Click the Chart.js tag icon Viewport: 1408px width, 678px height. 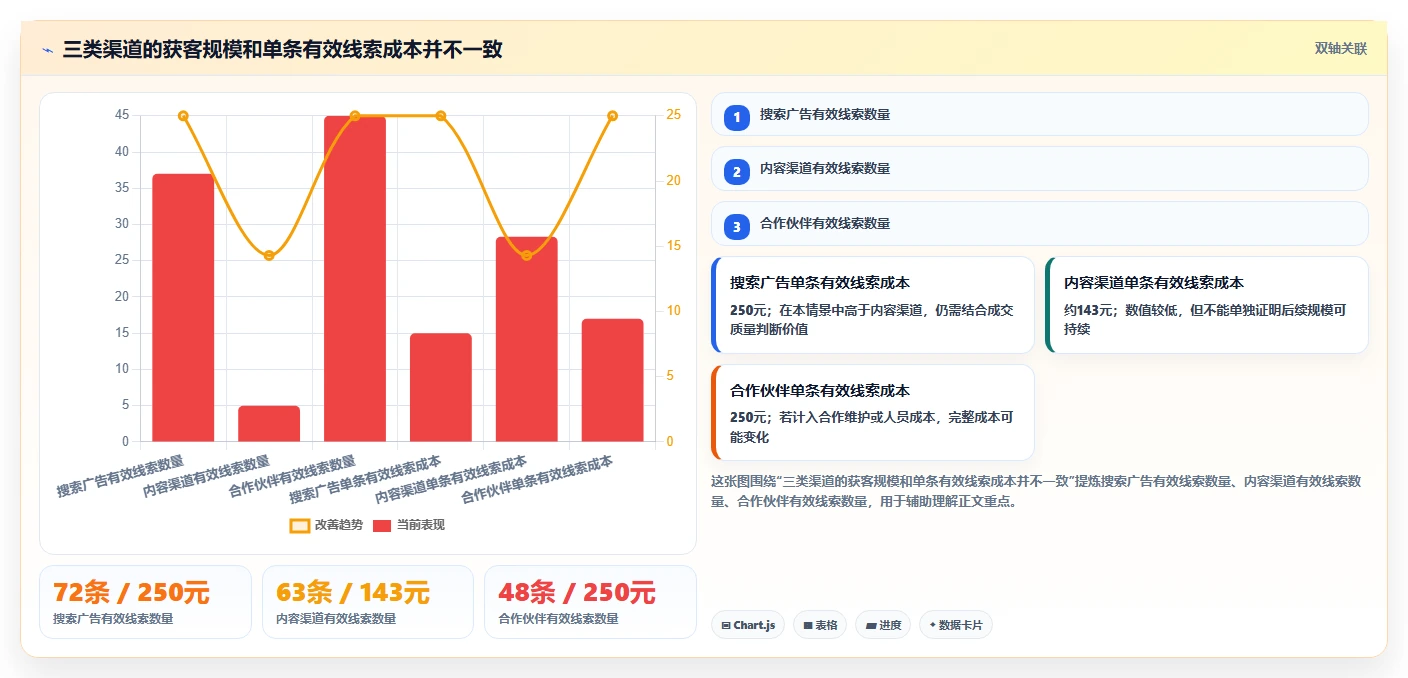pyautogui.click(x=726, y=625)
